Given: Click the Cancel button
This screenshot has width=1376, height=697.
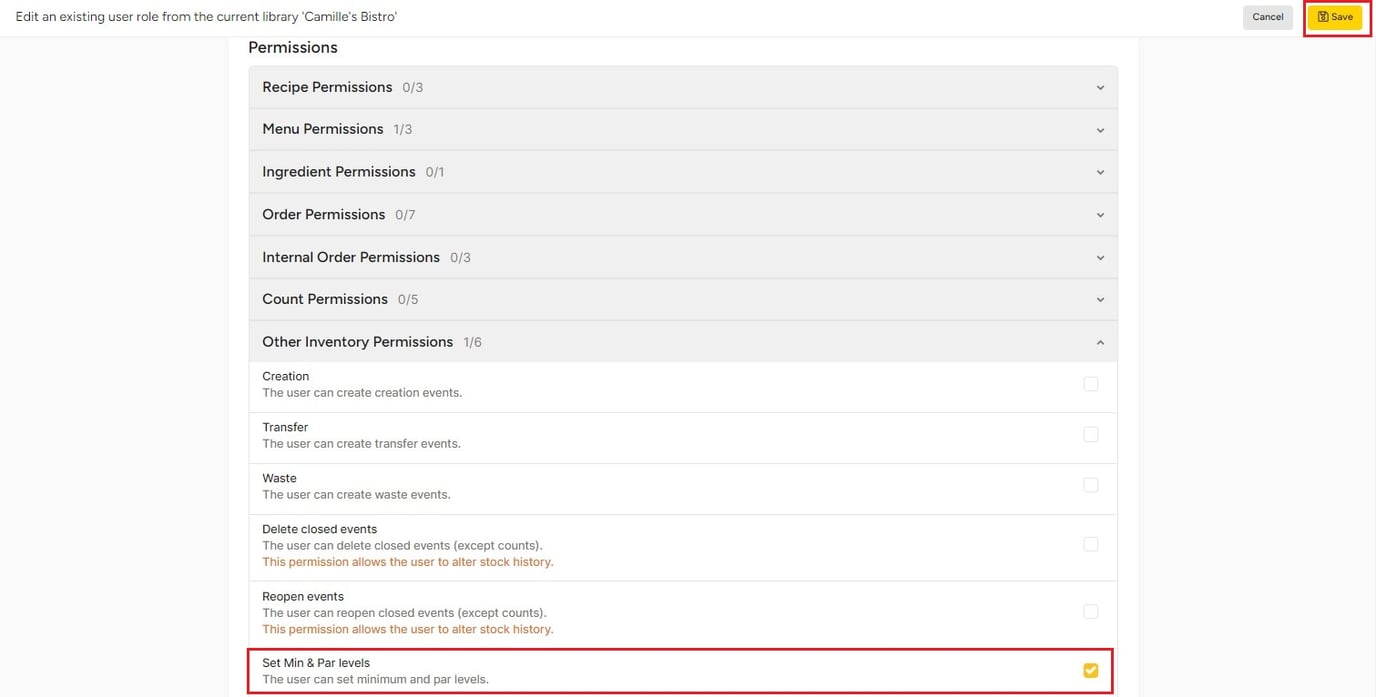Looking at the screenshot, I should (1267, 17).
